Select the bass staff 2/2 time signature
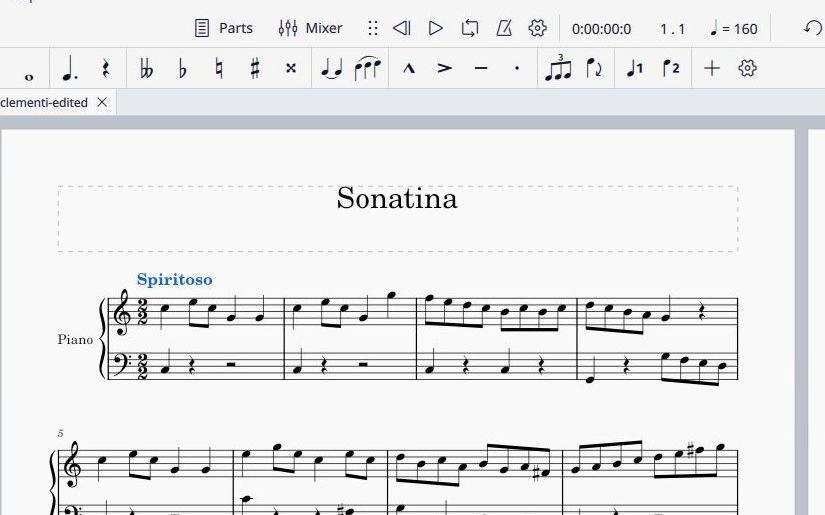This screenshot has height=515, width=825. pos(142,366)
